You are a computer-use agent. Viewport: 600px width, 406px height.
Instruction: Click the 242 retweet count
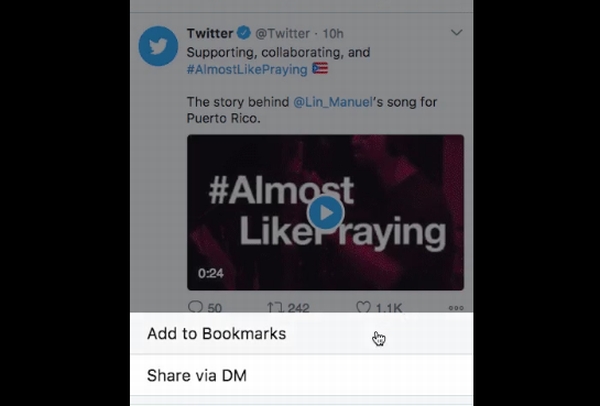298,308
